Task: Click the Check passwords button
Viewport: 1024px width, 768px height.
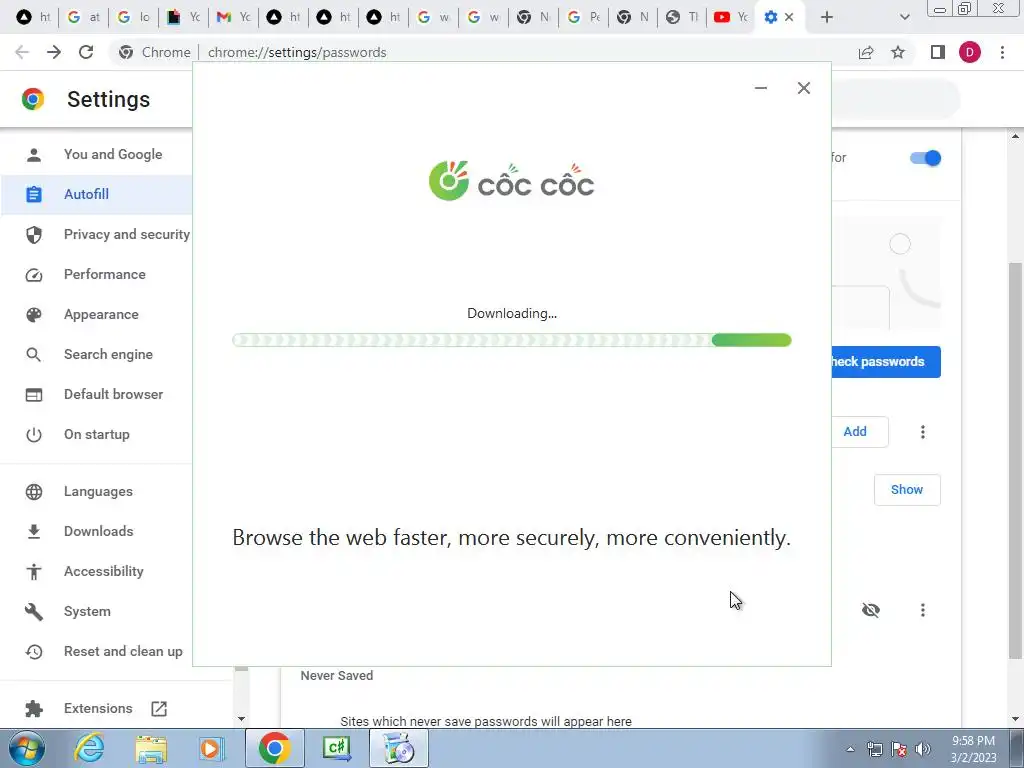Action: [886, 362]
